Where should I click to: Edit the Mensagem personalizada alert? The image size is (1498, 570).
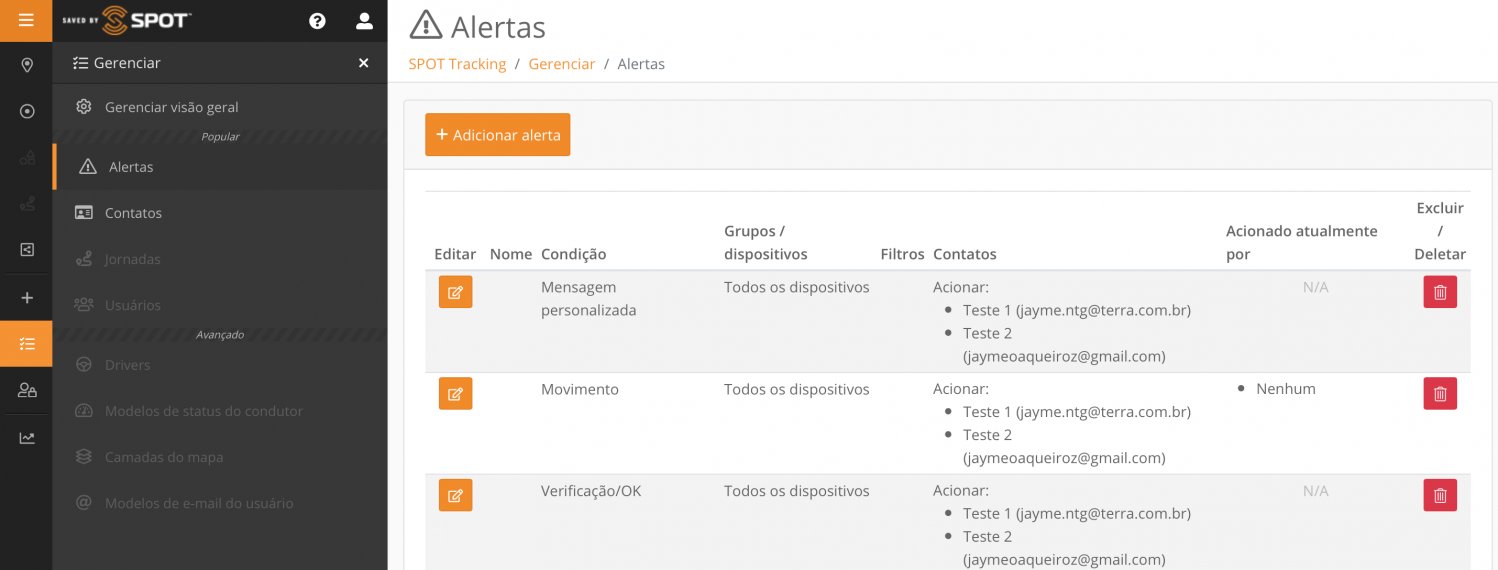click(x=455, y=292)
